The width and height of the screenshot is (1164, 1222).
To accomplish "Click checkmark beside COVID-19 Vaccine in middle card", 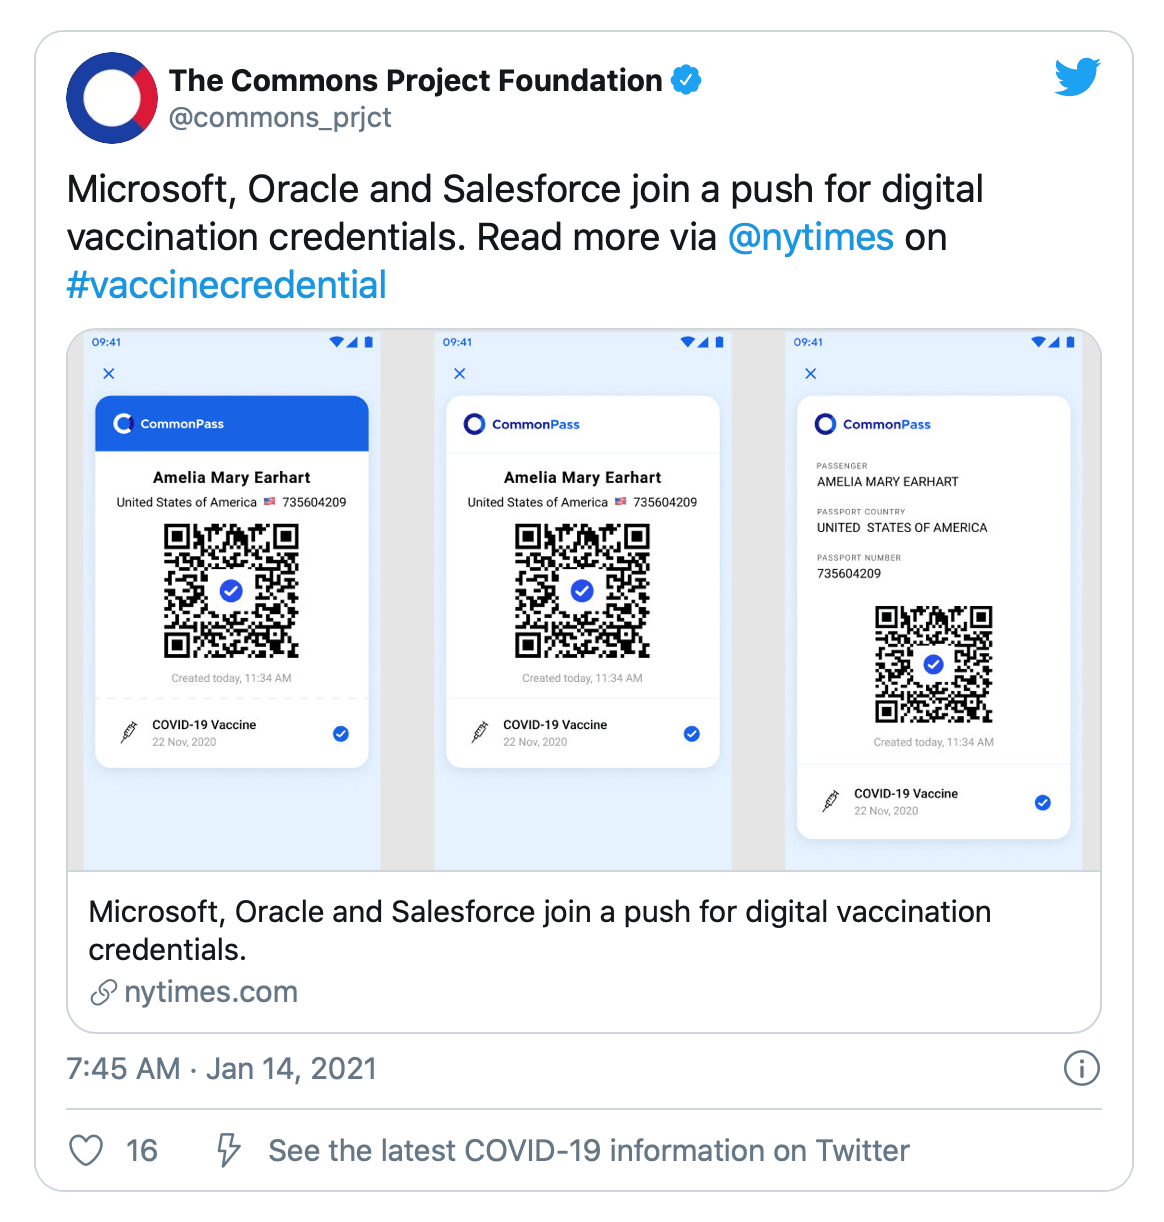I will (692, 733).
